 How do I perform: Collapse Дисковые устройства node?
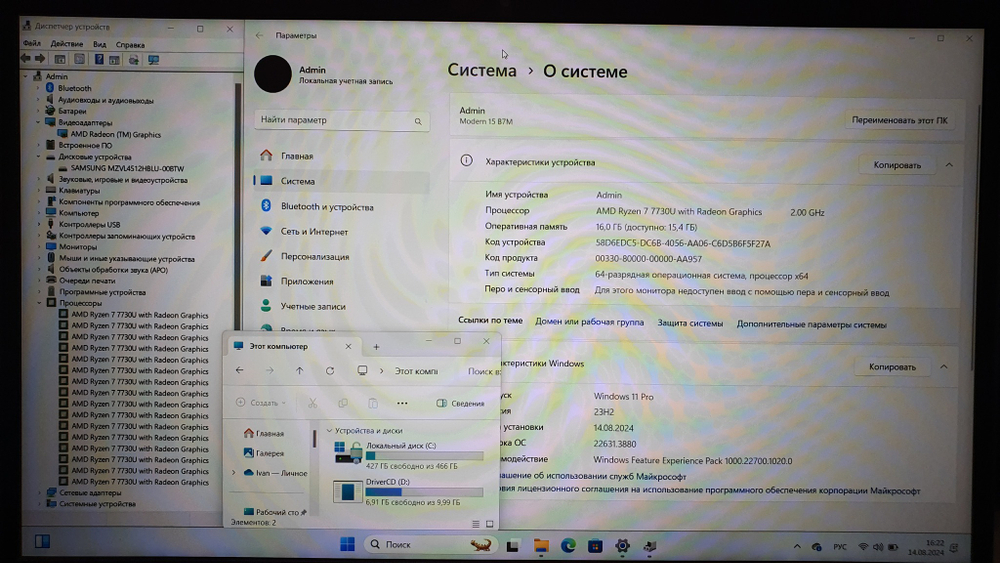point(38,156)
